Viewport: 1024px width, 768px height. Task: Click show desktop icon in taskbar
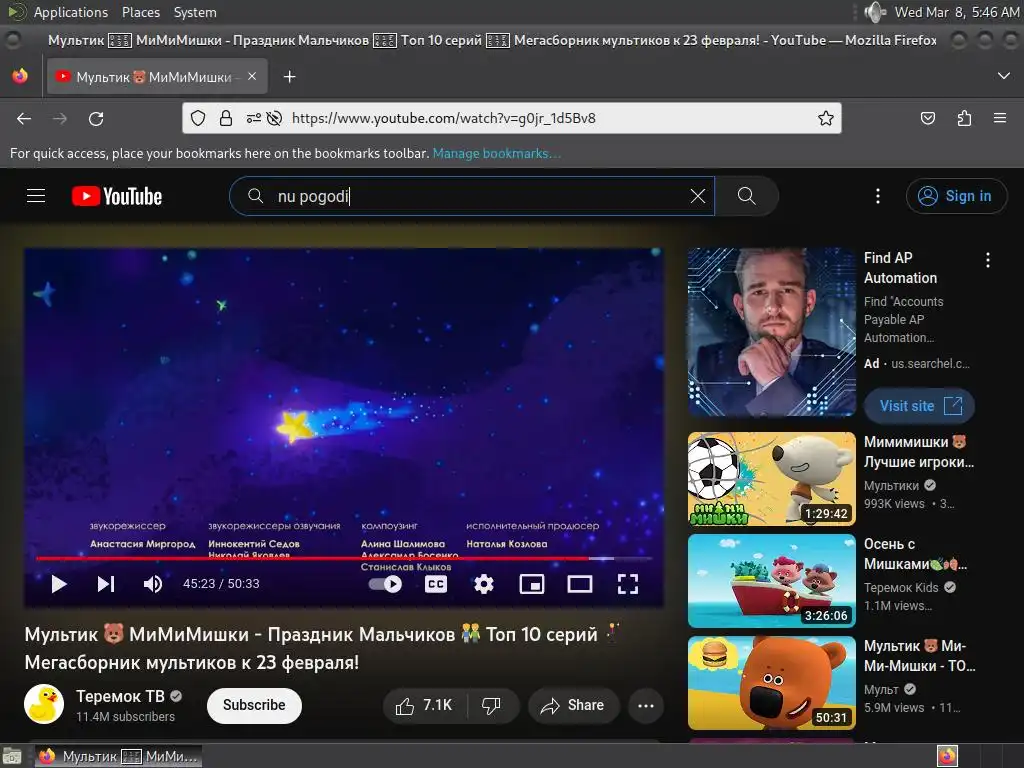click(x=12, y=756)
